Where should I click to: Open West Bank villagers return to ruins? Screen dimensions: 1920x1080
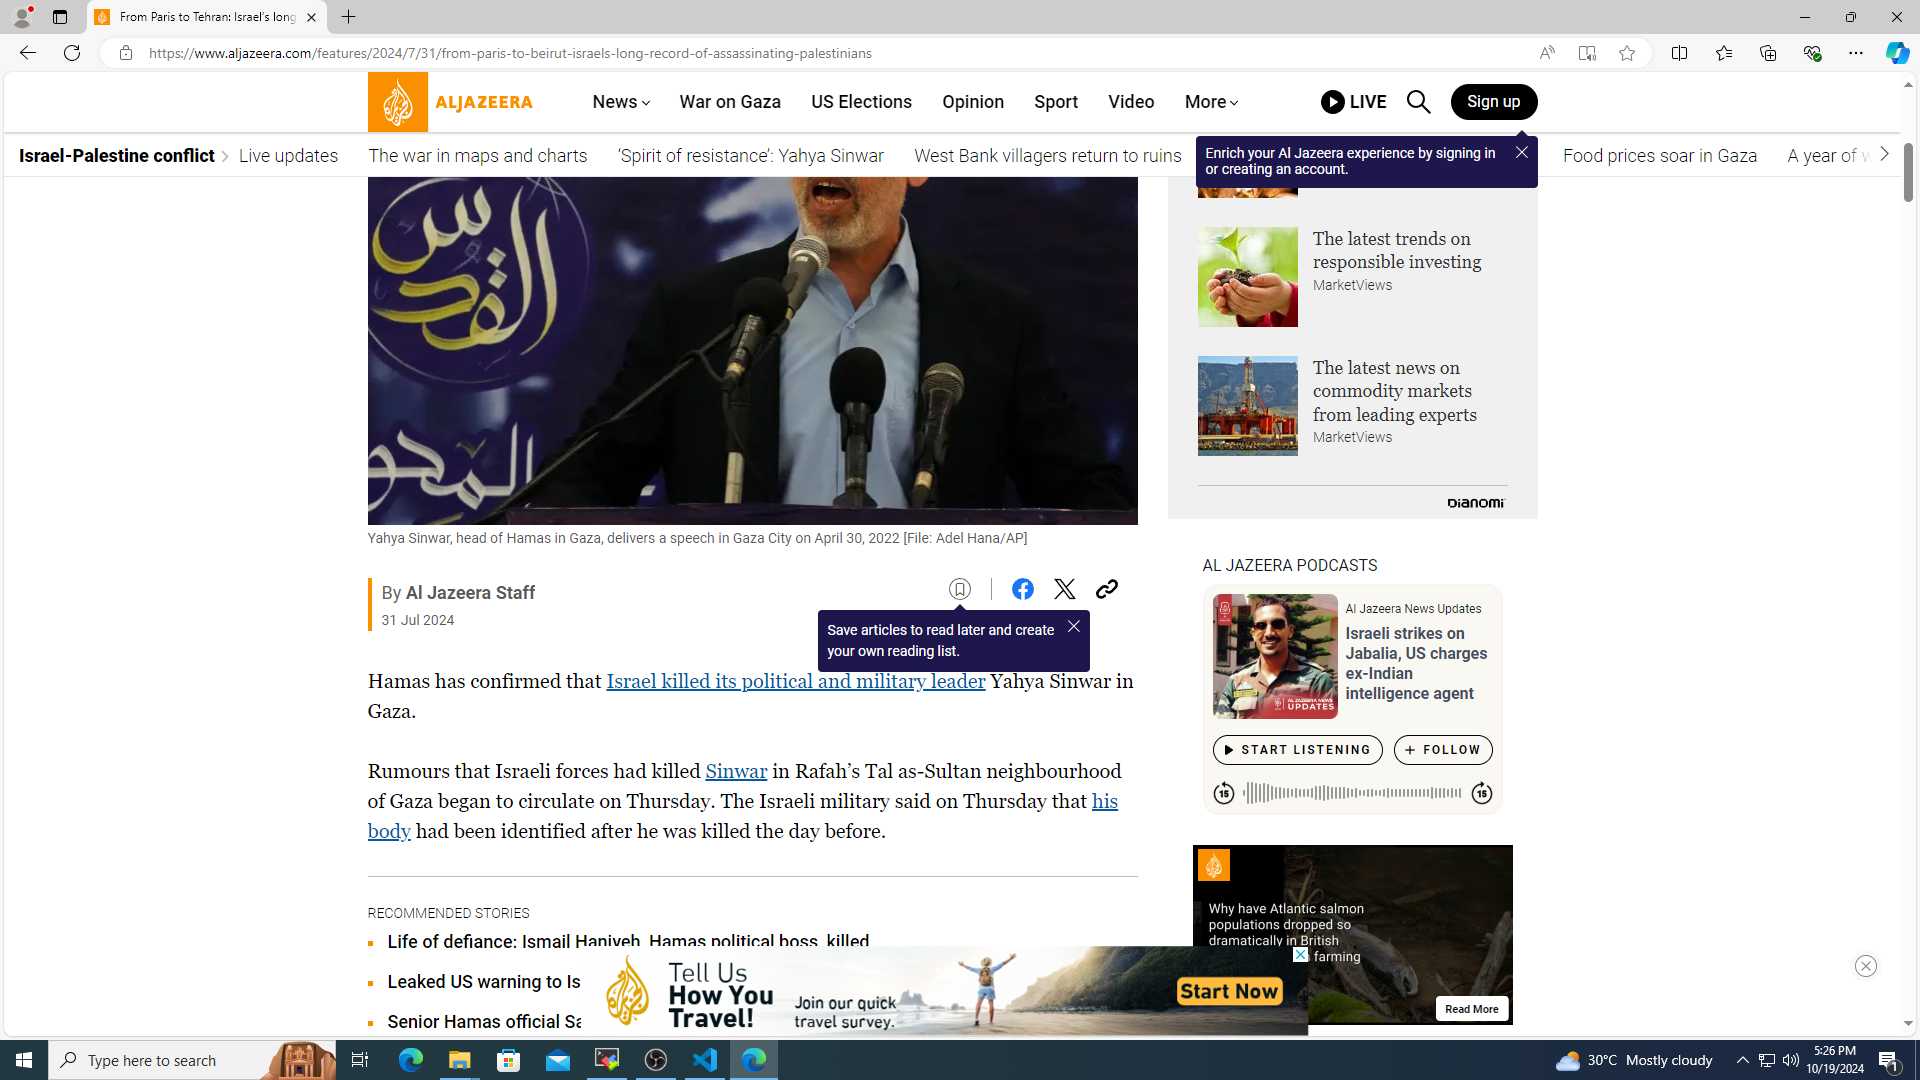click(1047, 156)
